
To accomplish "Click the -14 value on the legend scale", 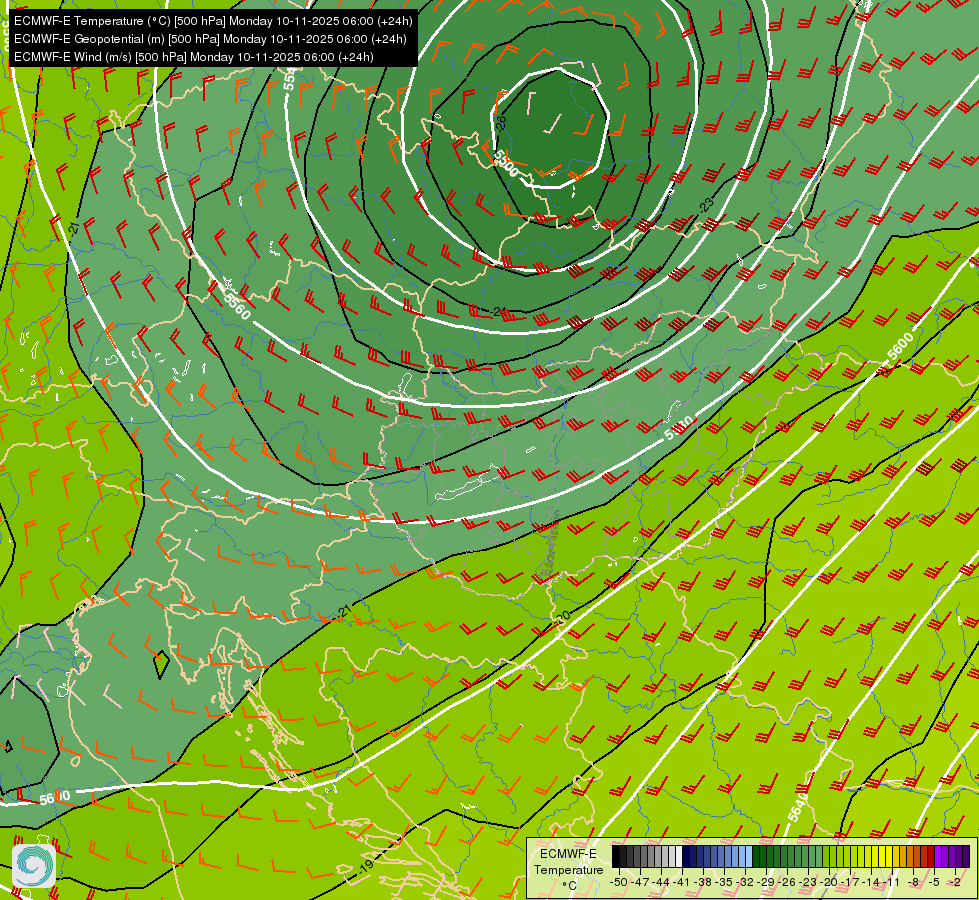I will pyautogui.click(x=871, y=882).
